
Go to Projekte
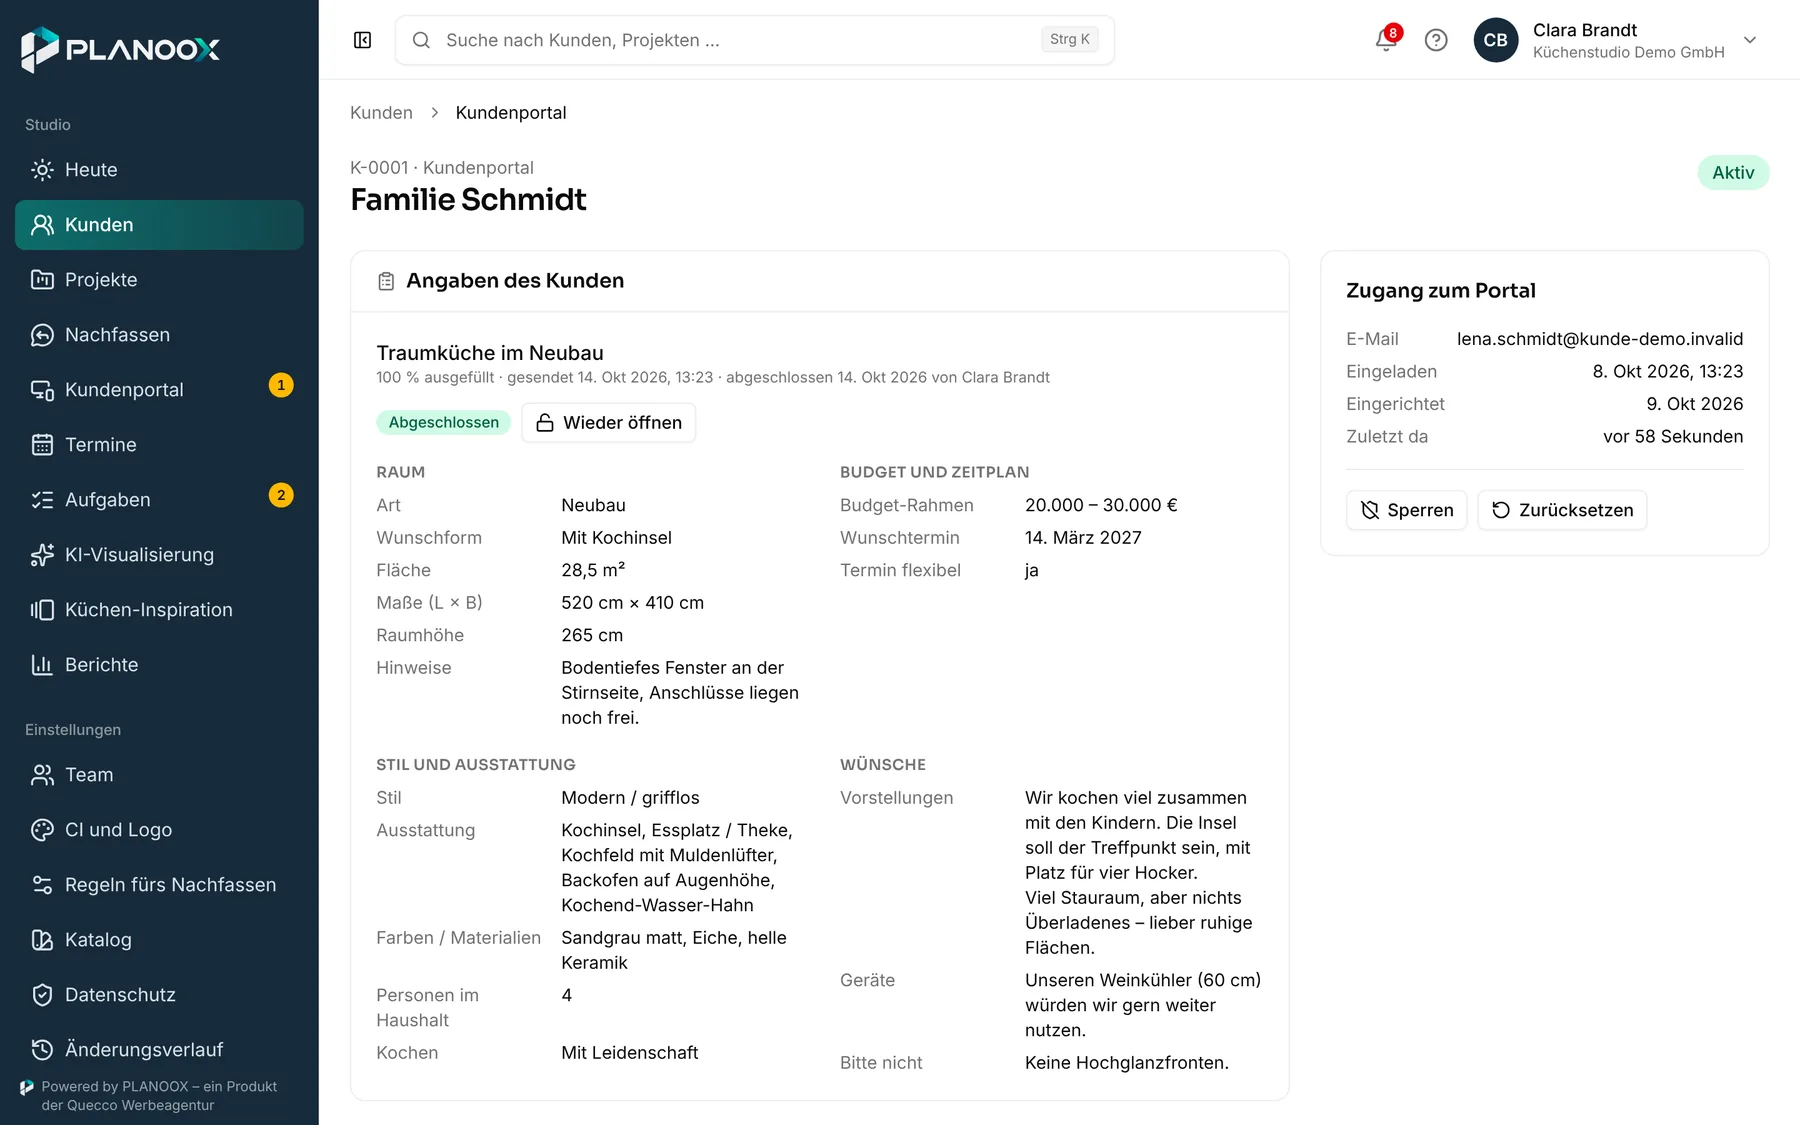(x=159, y=280)
